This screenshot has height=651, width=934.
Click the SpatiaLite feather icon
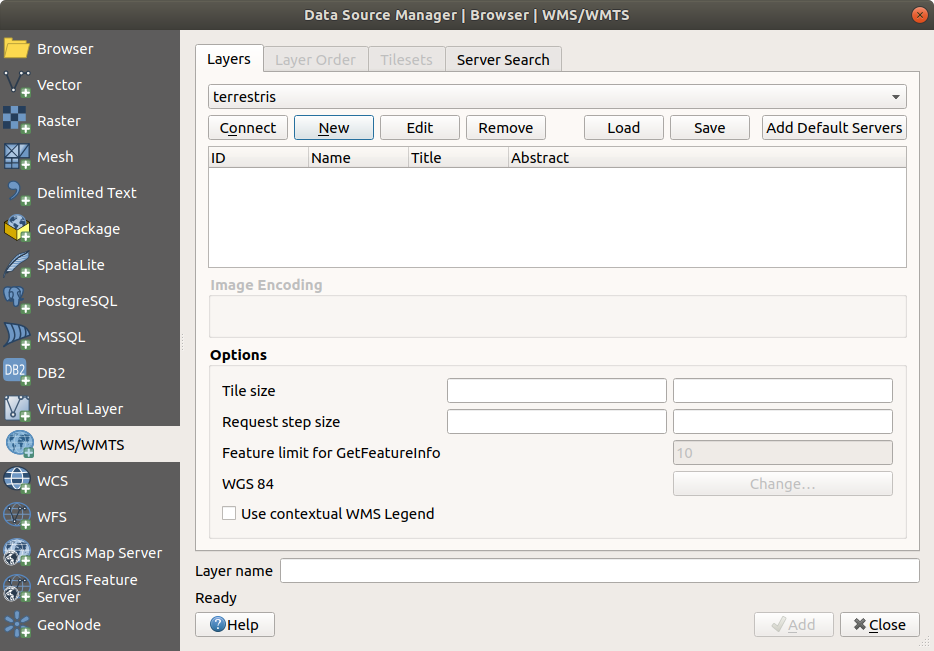click(x=18, y=265)
